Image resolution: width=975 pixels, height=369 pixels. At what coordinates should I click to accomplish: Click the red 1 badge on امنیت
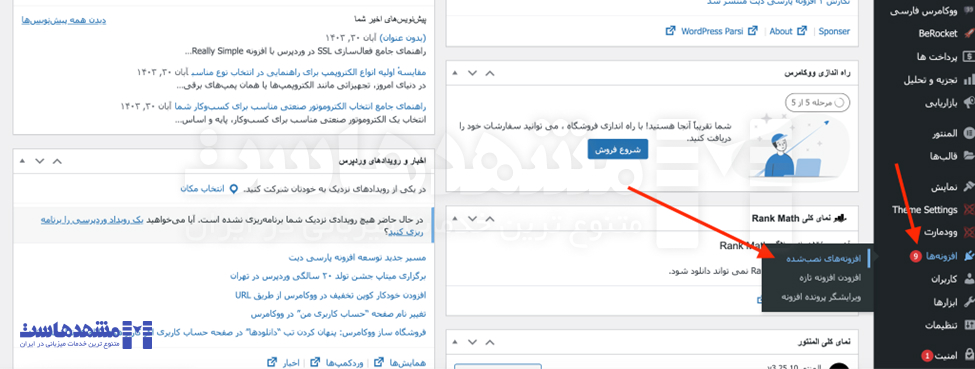[x=926, y=356]
